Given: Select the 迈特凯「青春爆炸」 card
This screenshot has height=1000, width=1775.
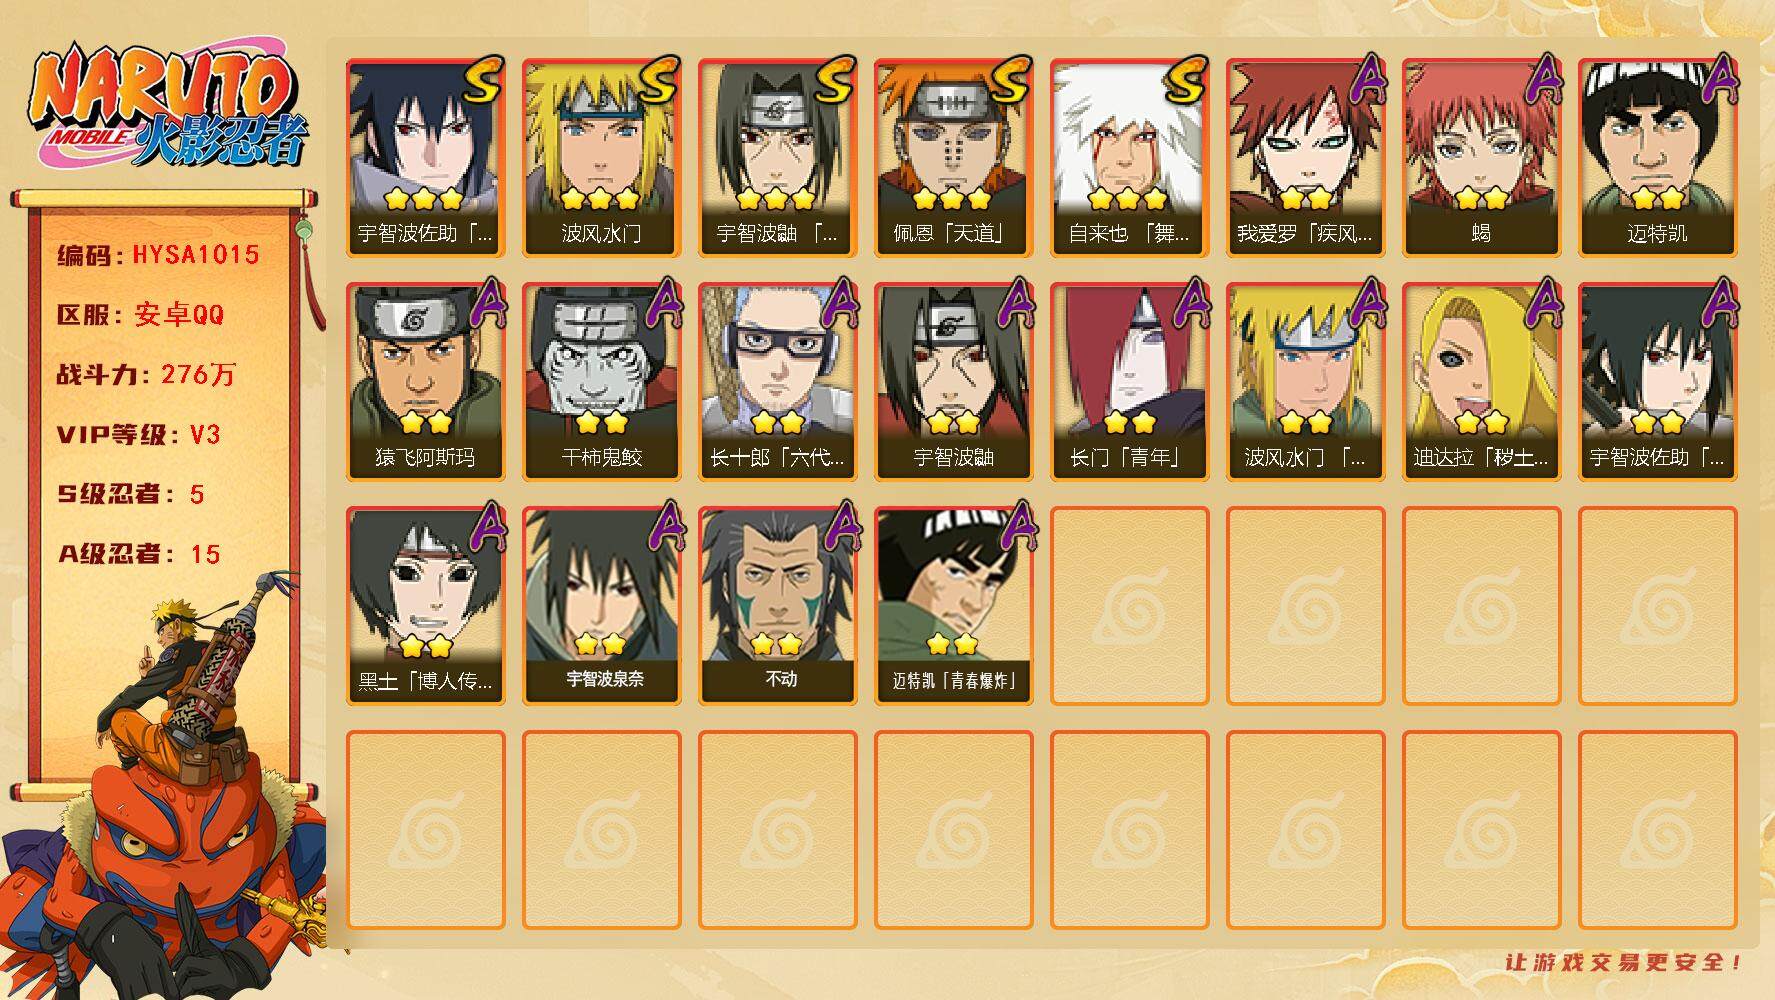Looking at the screenshot, I should click(953, 606).
